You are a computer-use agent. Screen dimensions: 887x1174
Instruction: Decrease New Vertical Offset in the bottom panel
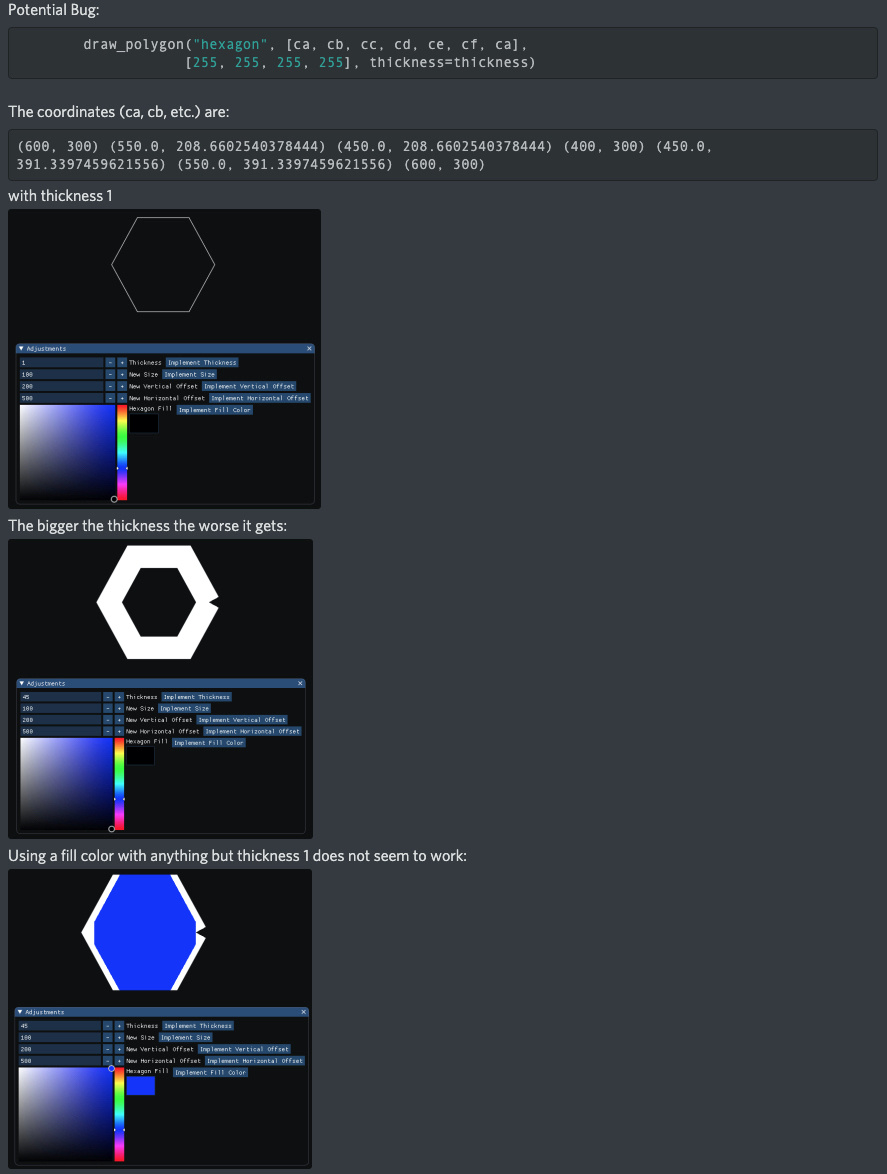click(x=108, y=1049)
